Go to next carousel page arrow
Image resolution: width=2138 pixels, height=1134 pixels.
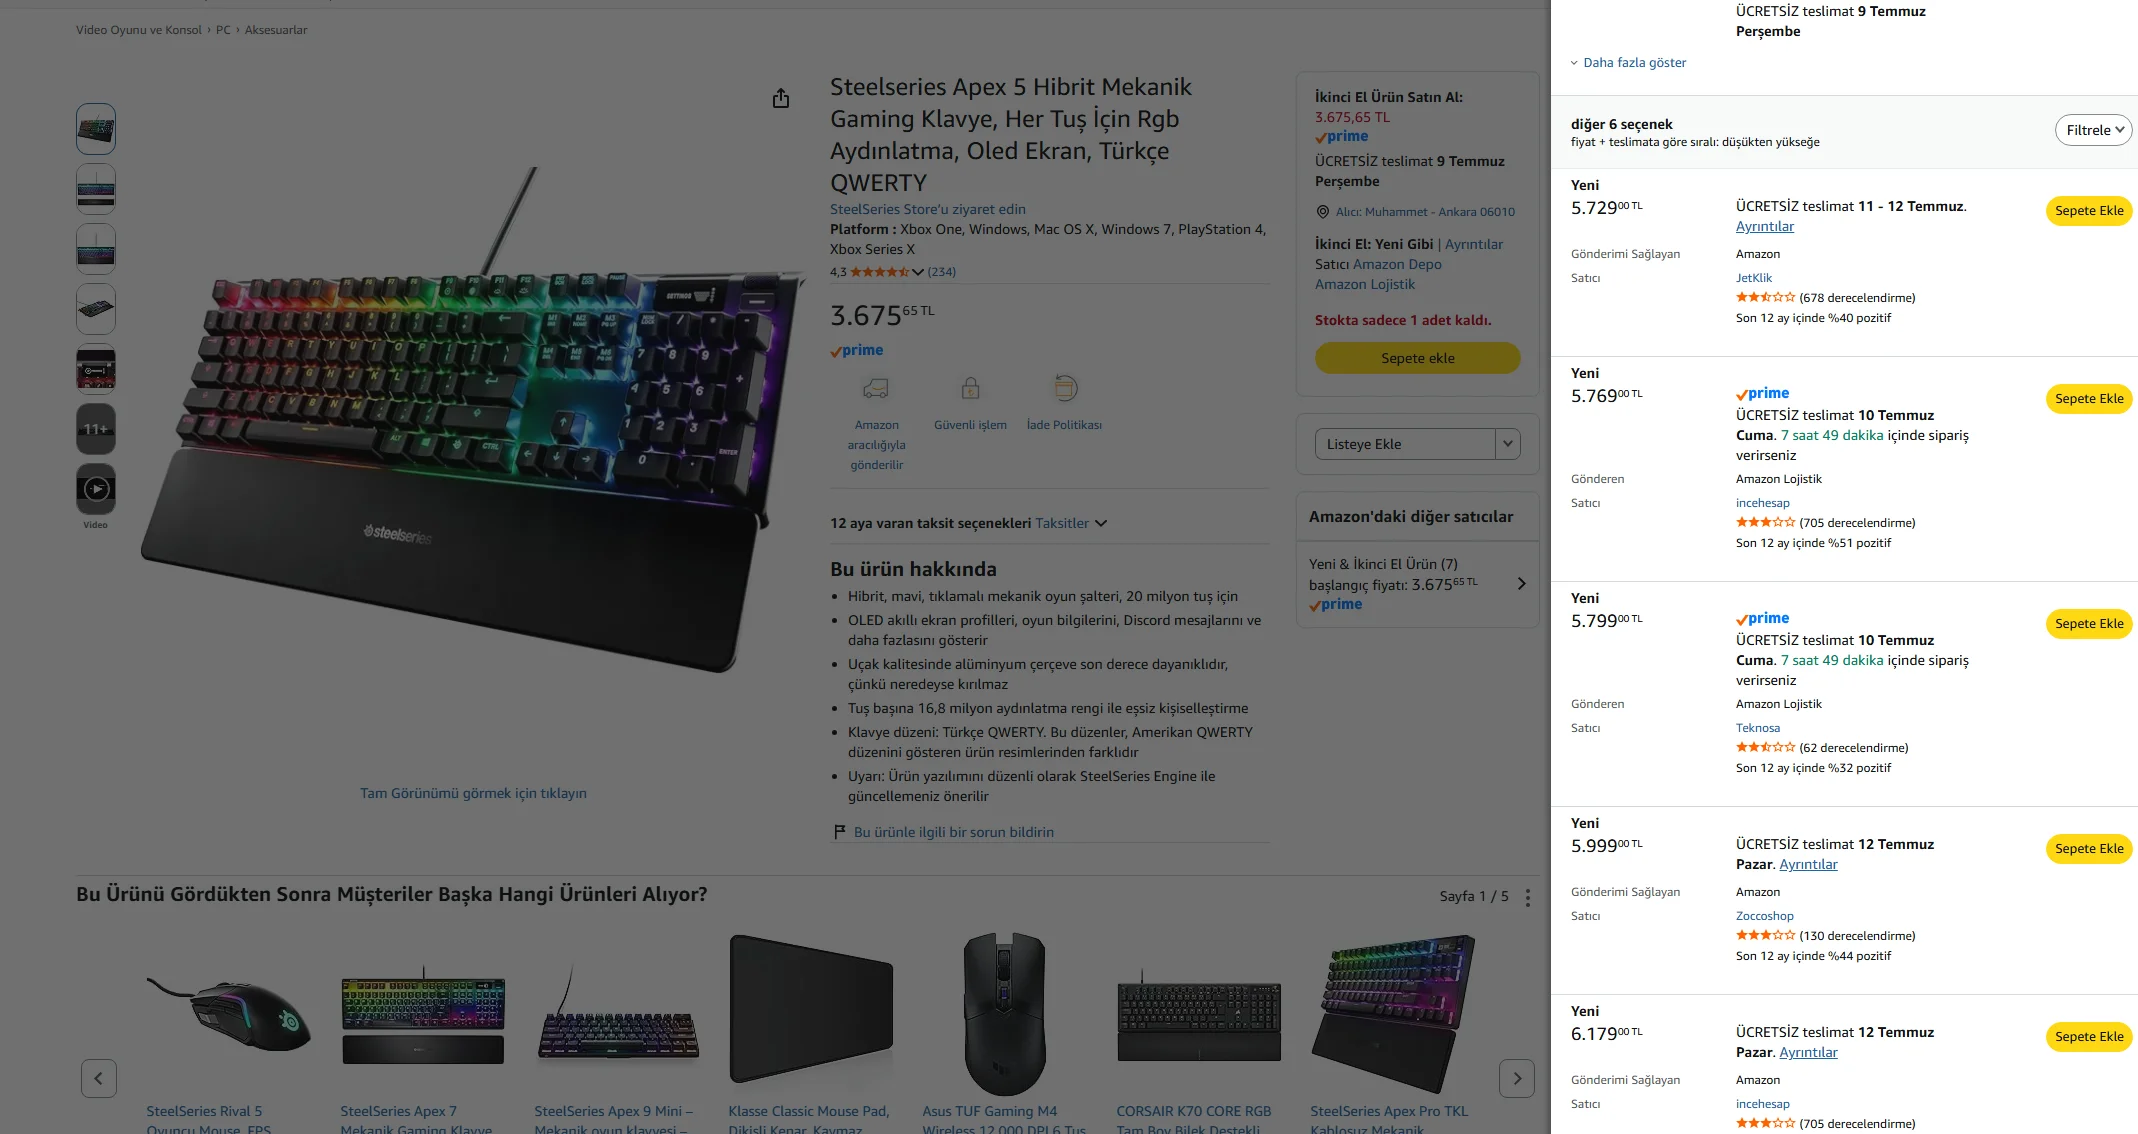[x=1517, y=1078]
